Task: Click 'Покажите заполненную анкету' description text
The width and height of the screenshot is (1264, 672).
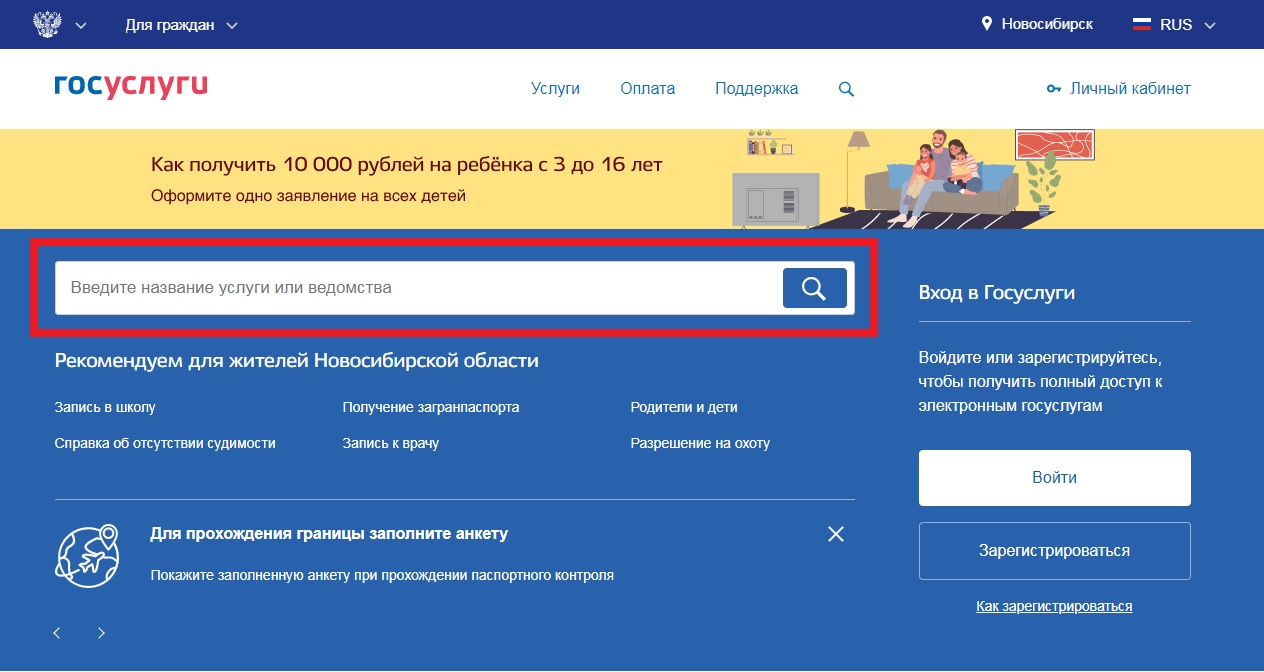Action: tap(382, 575)
